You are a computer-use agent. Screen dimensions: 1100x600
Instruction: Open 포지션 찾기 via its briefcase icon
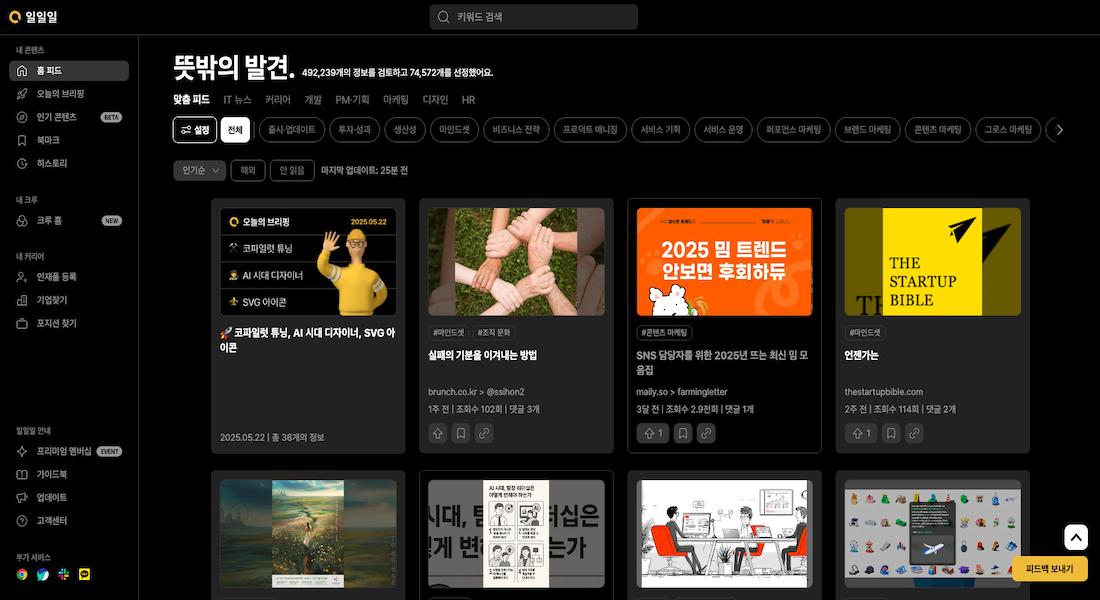tap(22, 324)
